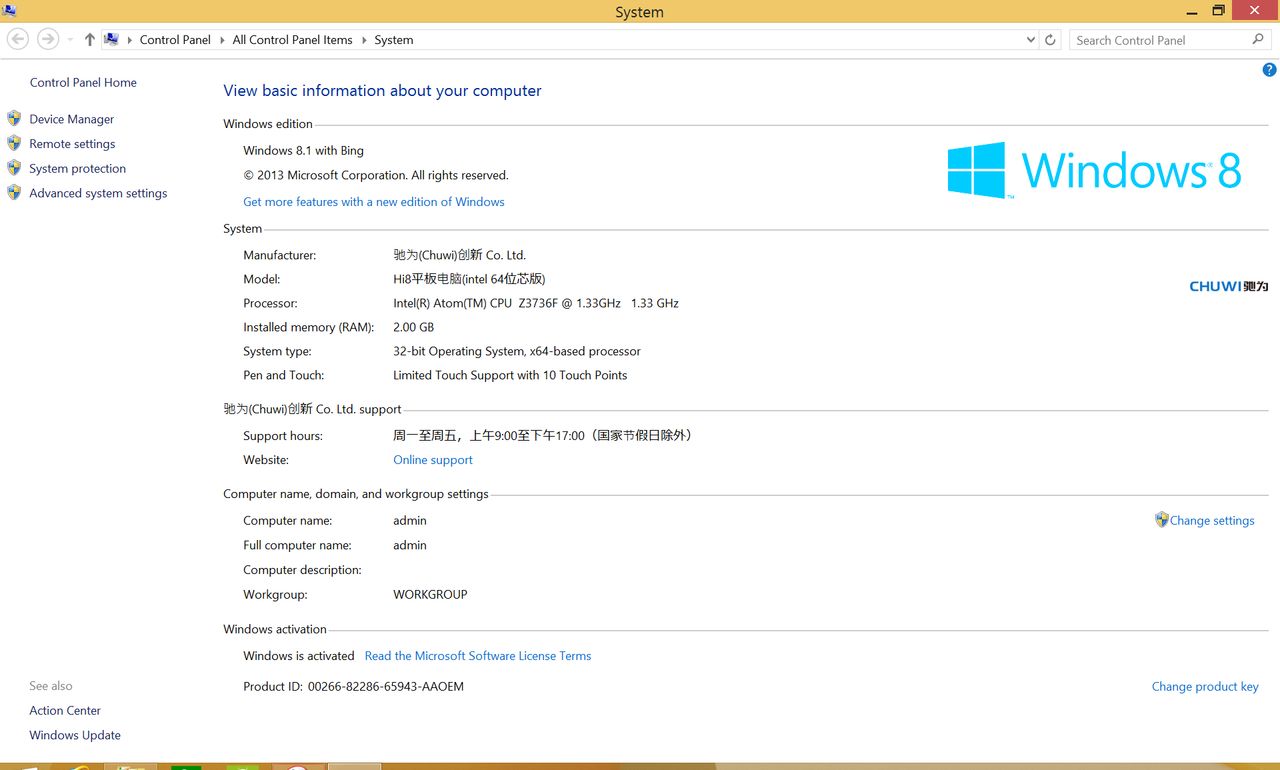Viewport: 1280px width, 770px height.
Task: Click the shield icon beside System protection
Action: pyautogui.click(x=14, y=168)
